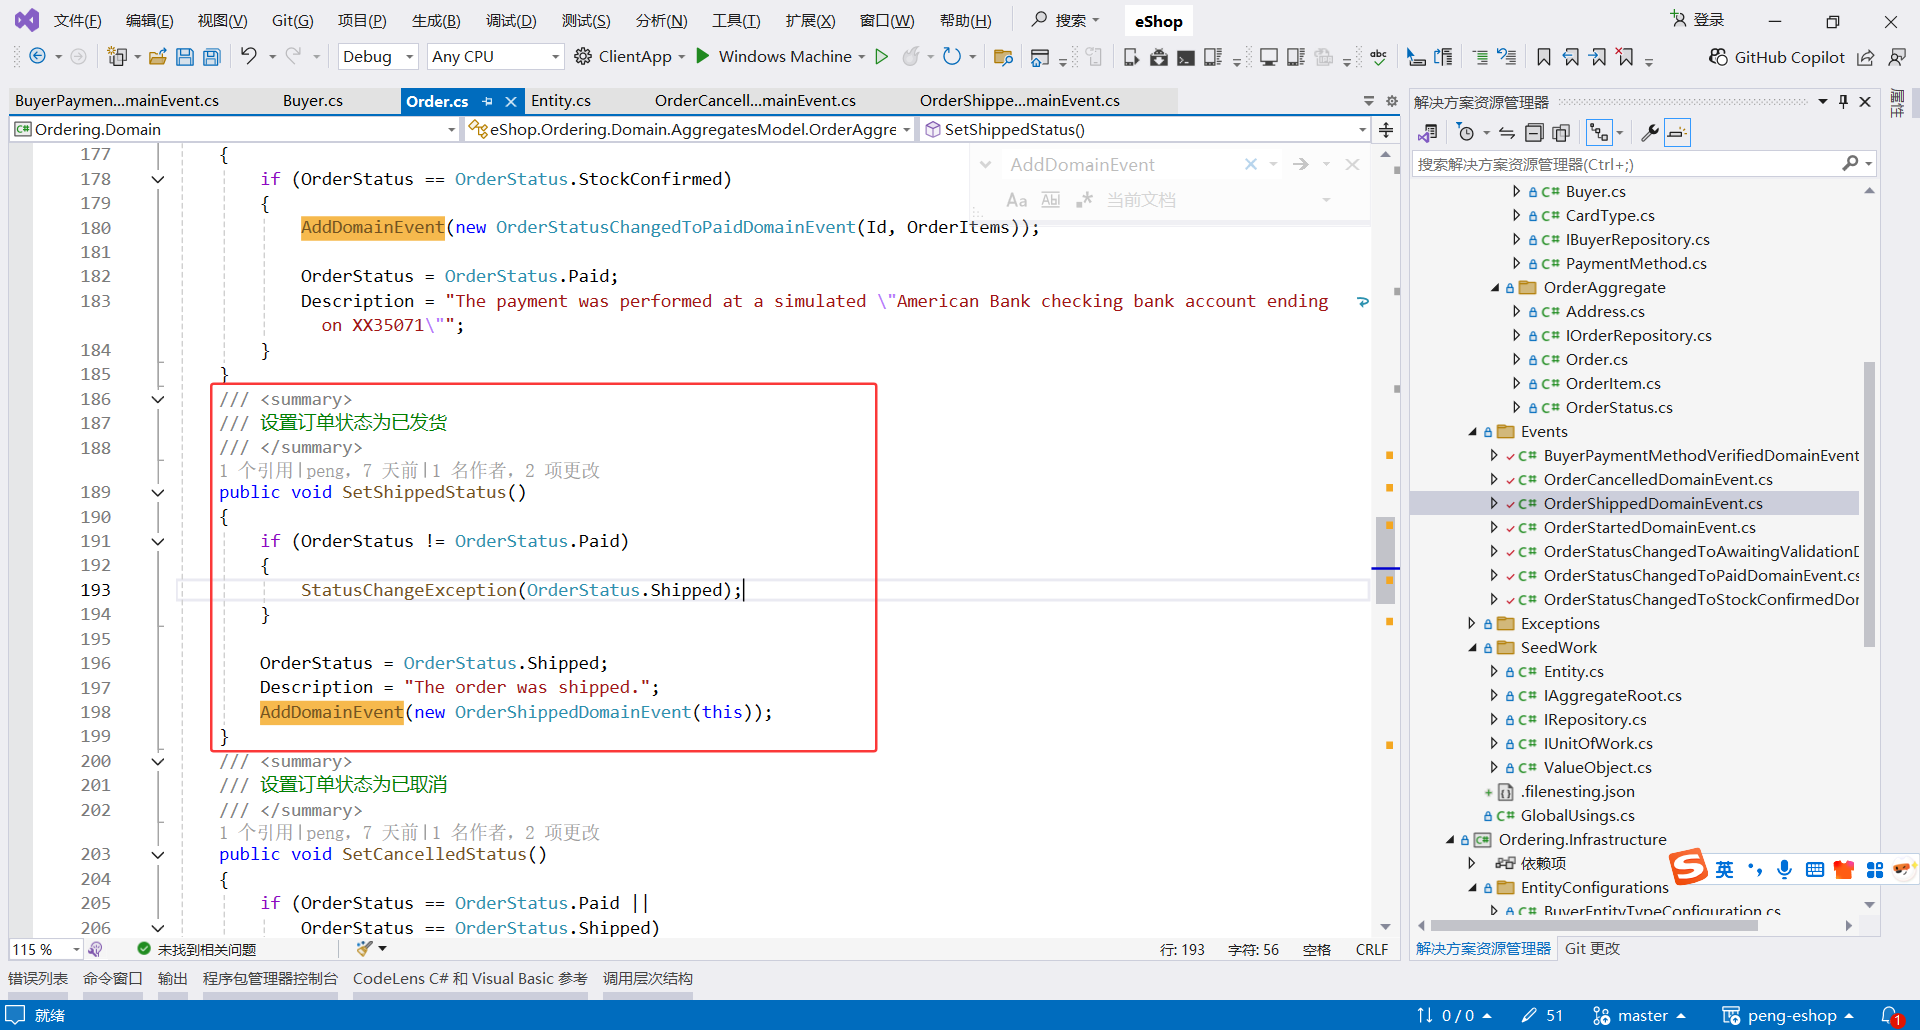This screenshot has width=1920, height=1030.
Task: Clear all bookmarks with the red-X bookmark icon
Action: (1625, 57)
